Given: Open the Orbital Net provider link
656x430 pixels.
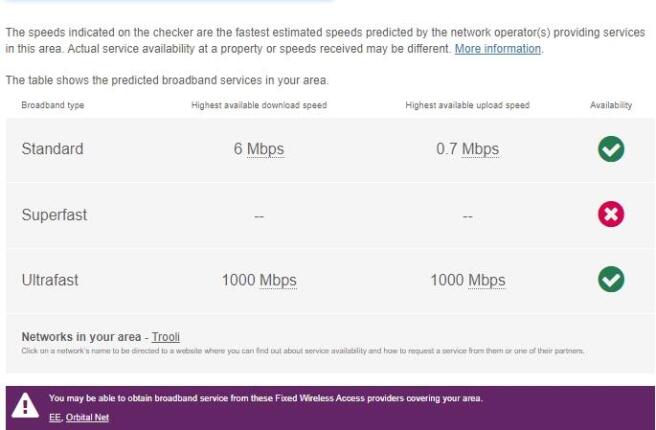Looking at the screenshot, I should pyautogui.click(x=87, y=417).
